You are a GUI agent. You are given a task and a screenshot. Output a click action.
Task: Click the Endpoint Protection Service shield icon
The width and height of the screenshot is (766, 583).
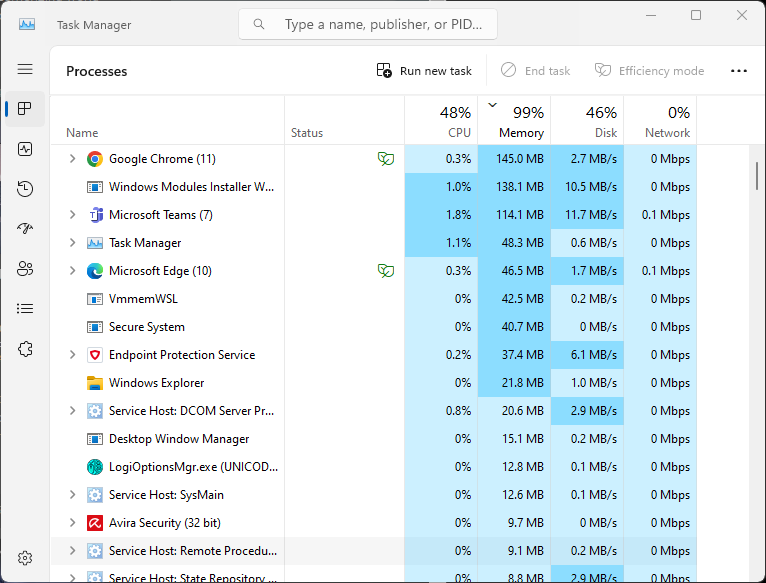95,355
